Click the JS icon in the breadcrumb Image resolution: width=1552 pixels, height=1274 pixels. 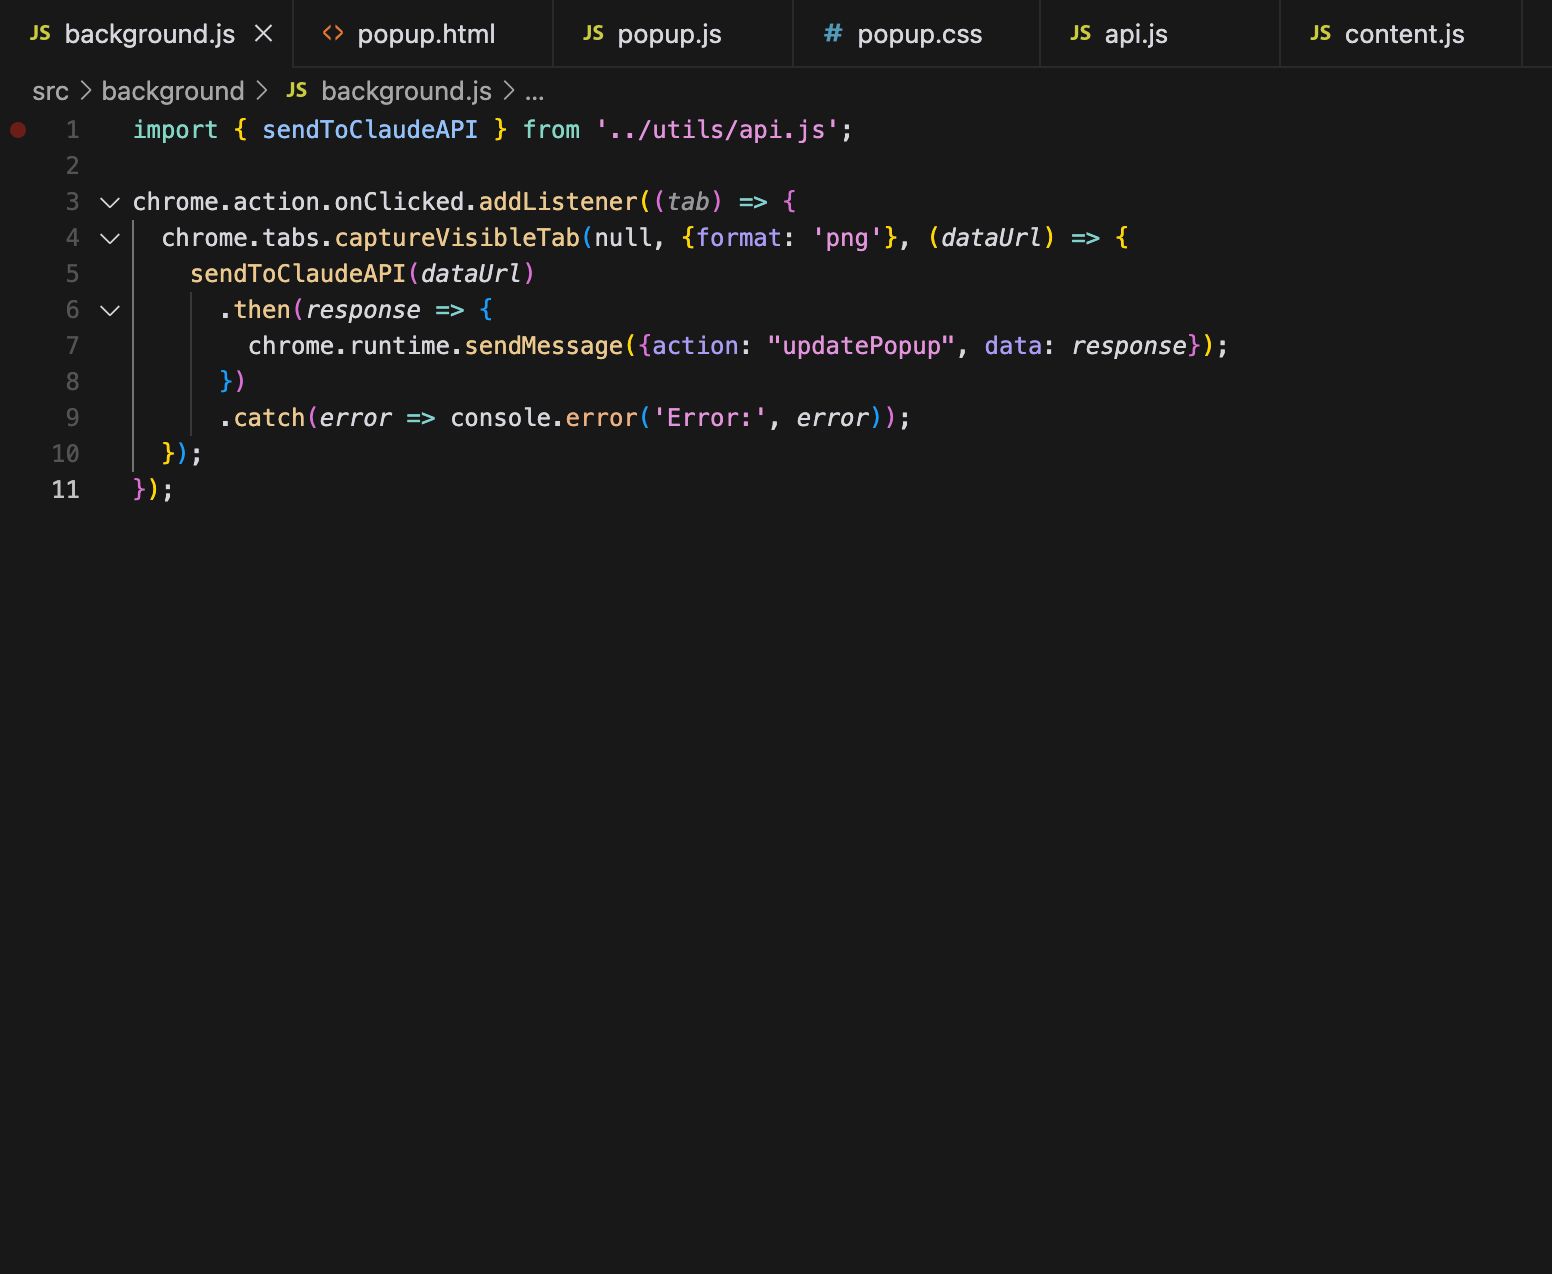point(296,90)
